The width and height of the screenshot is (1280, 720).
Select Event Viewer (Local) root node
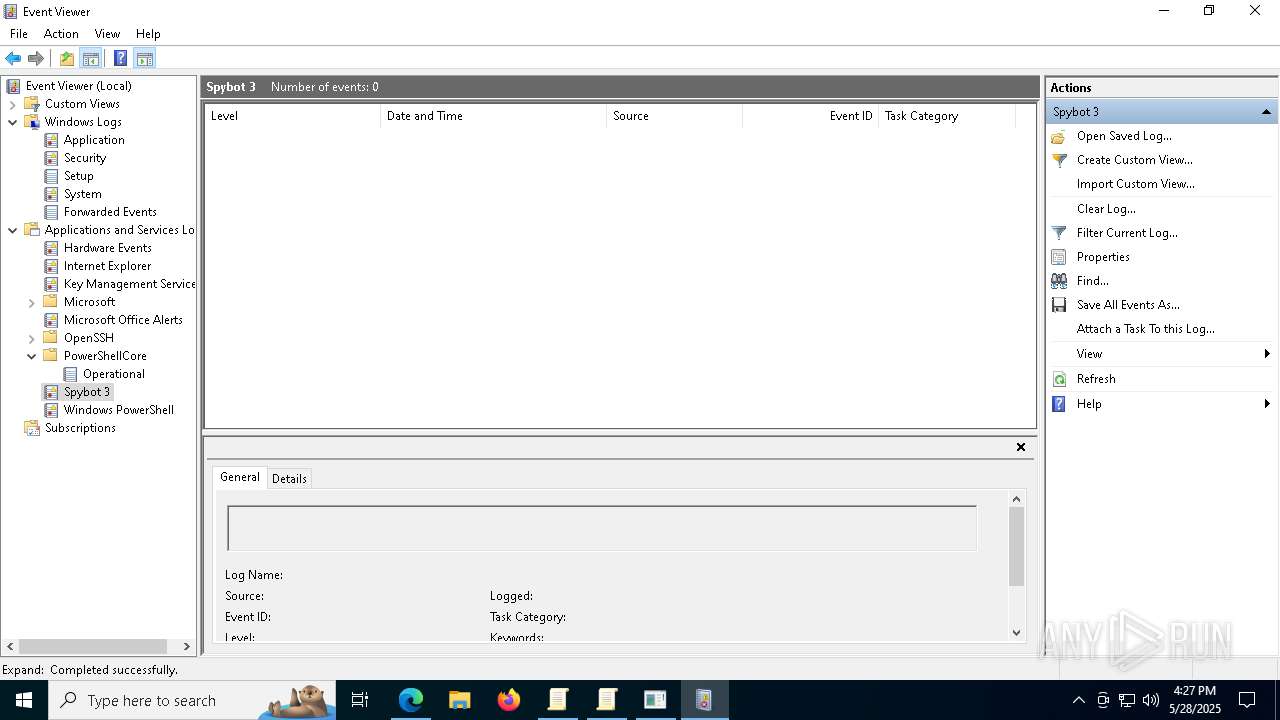pos(79,86)
